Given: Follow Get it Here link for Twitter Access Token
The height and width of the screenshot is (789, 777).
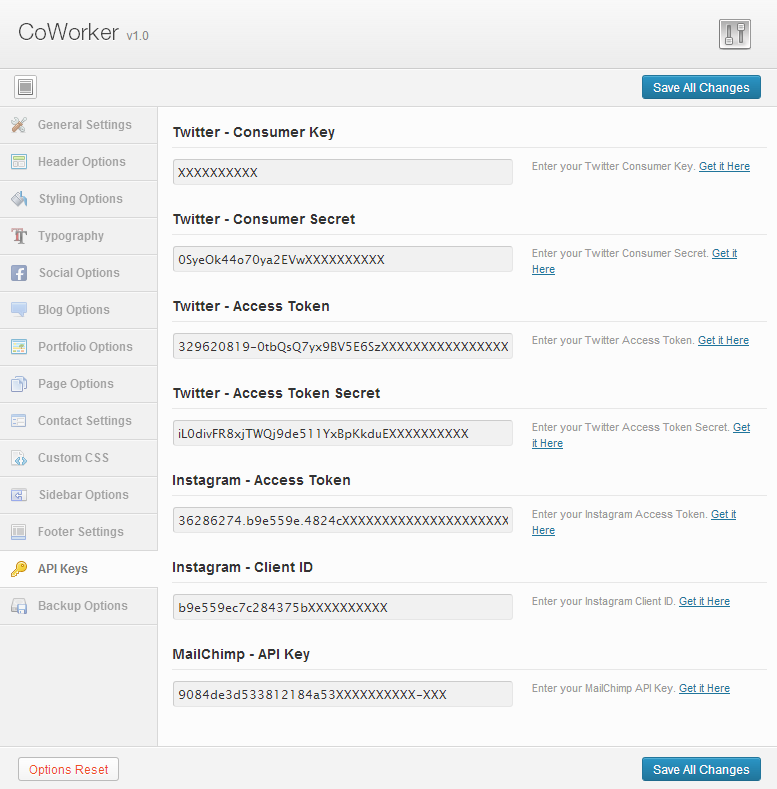Looking at the screenshot, I should pos(723,341).
